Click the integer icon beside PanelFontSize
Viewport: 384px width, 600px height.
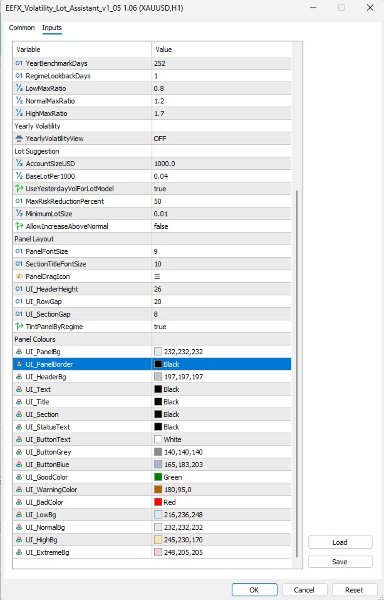pyautogui.click(x=19, y=251)
